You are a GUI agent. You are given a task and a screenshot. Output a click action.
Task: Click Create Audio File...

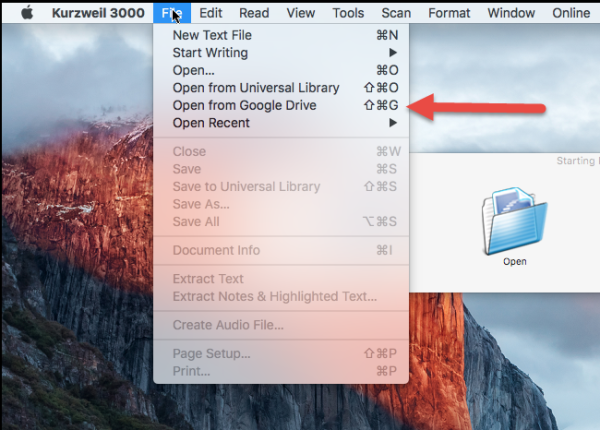[281, 325]
